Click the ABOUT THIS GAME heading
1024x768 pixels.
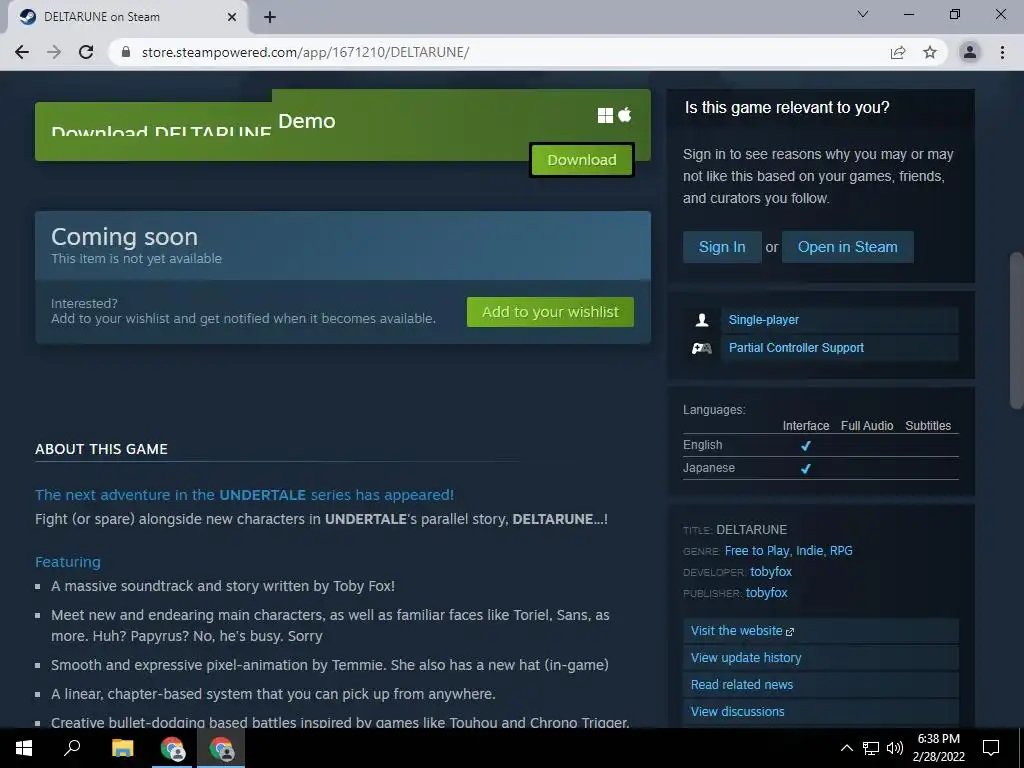point(101,449)
